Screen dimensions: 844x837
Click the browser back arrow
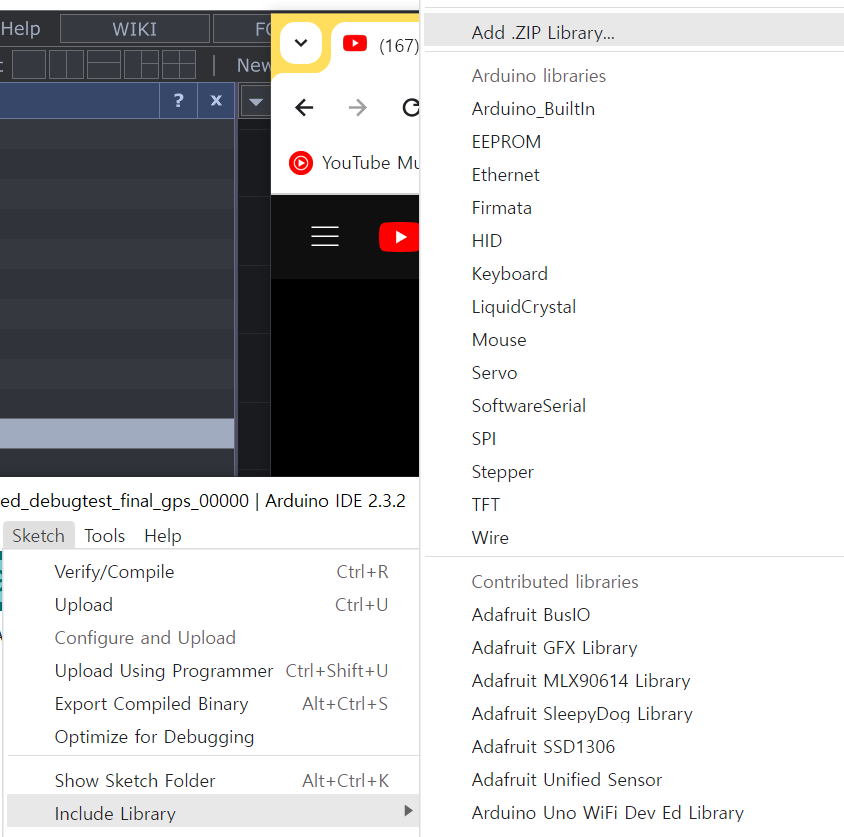pos(304,108)
